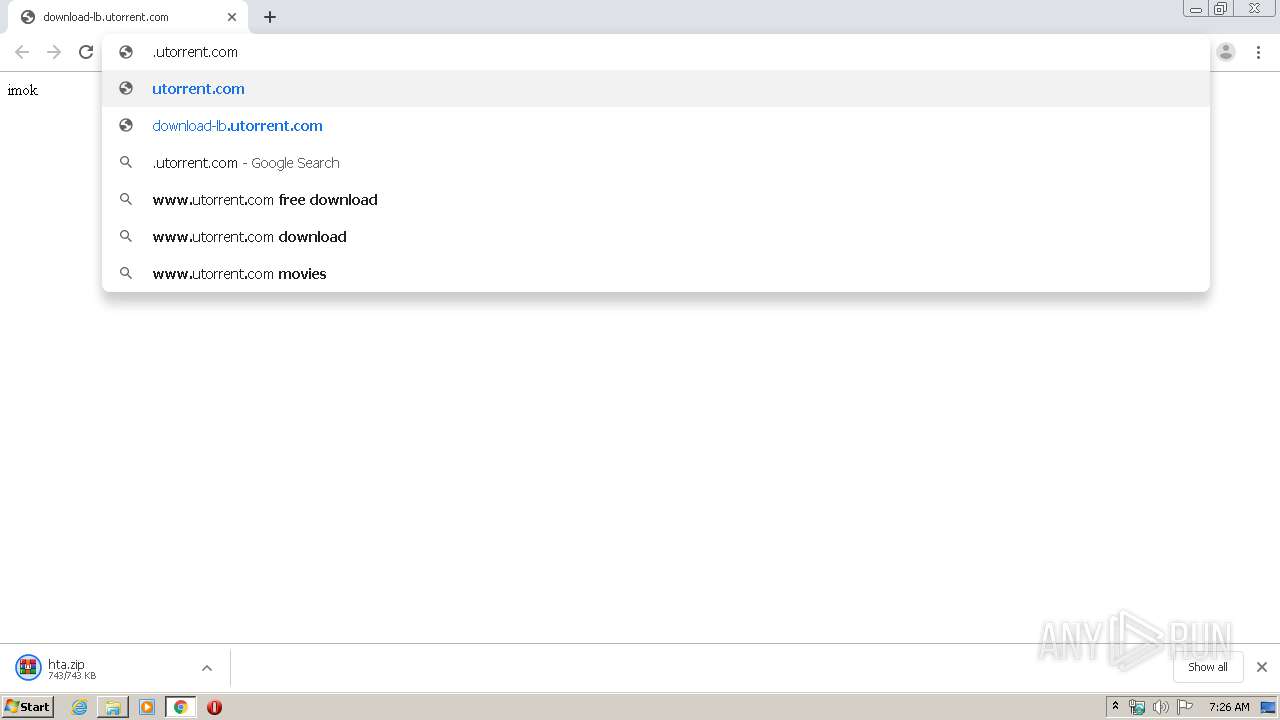Choose 'www.utorrent.com free download' suggestion
The image size is (1280, 720).
[x=656, y=199]
